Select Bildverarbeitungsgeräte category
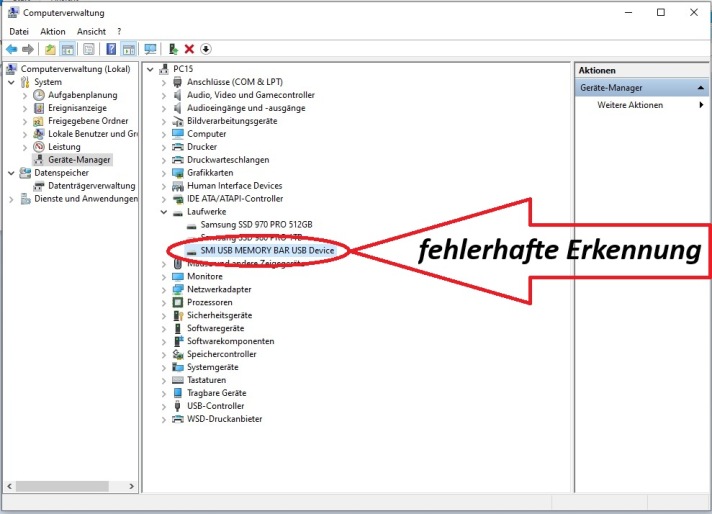Image resolution: width=712 pixels, height=514 pixels. pos(232,121)
